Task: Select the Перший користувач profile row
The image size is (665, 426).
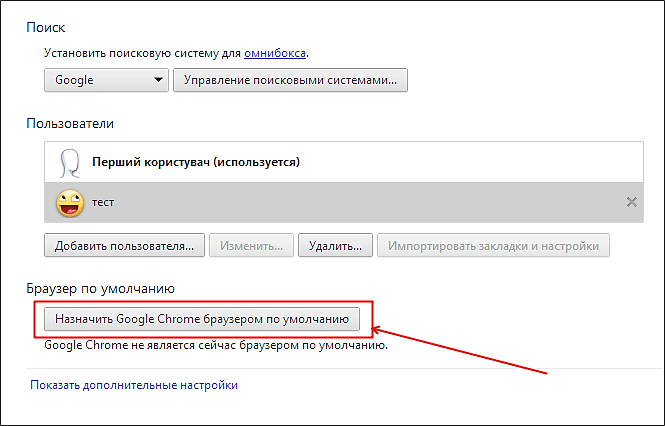Action: (x=344, y=162)
